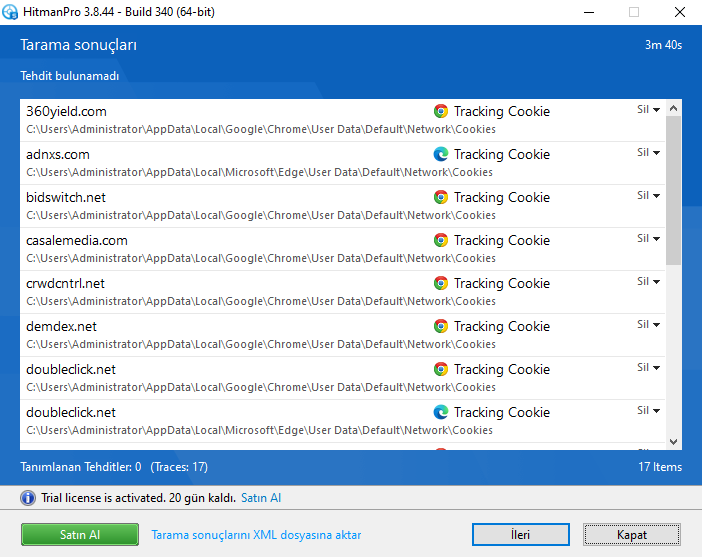Open the Sil dropdown for bidswitch.net
The height and width of the screenshot is (557, 702).
click(648, 196)
